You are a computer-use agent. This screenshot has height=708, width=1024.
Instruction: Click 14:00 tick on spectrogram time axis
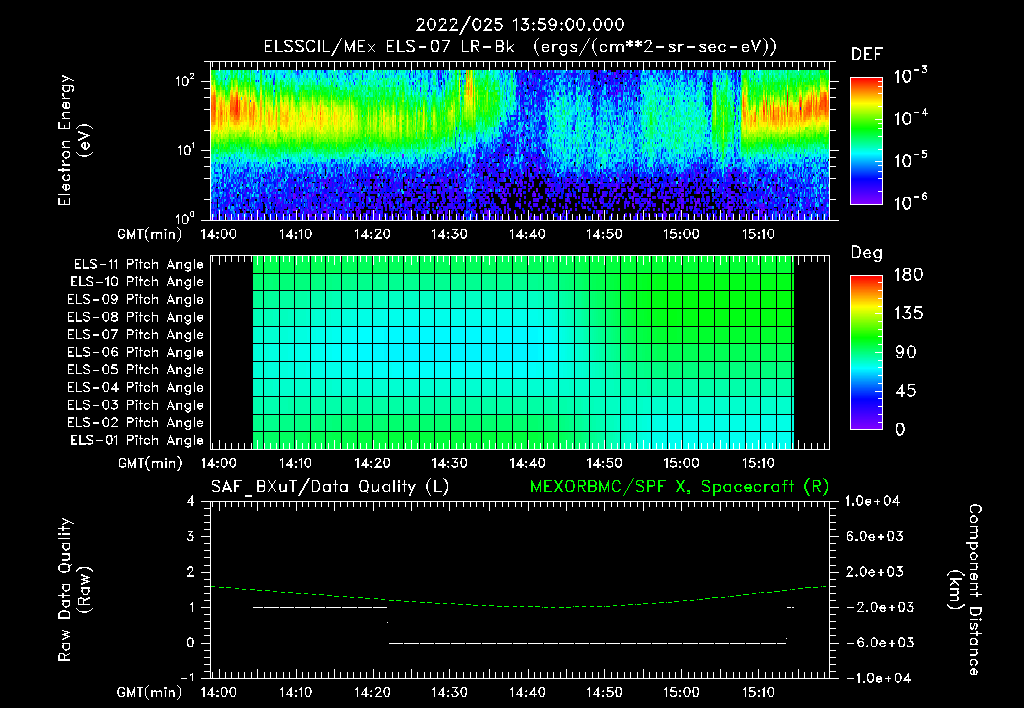tap(218, 234)
